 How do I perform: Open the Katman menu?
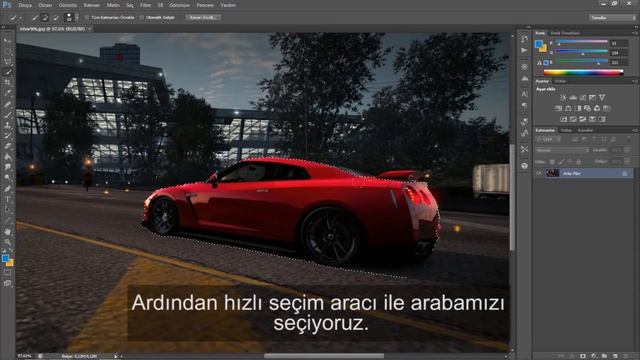[x=92, y=5]
